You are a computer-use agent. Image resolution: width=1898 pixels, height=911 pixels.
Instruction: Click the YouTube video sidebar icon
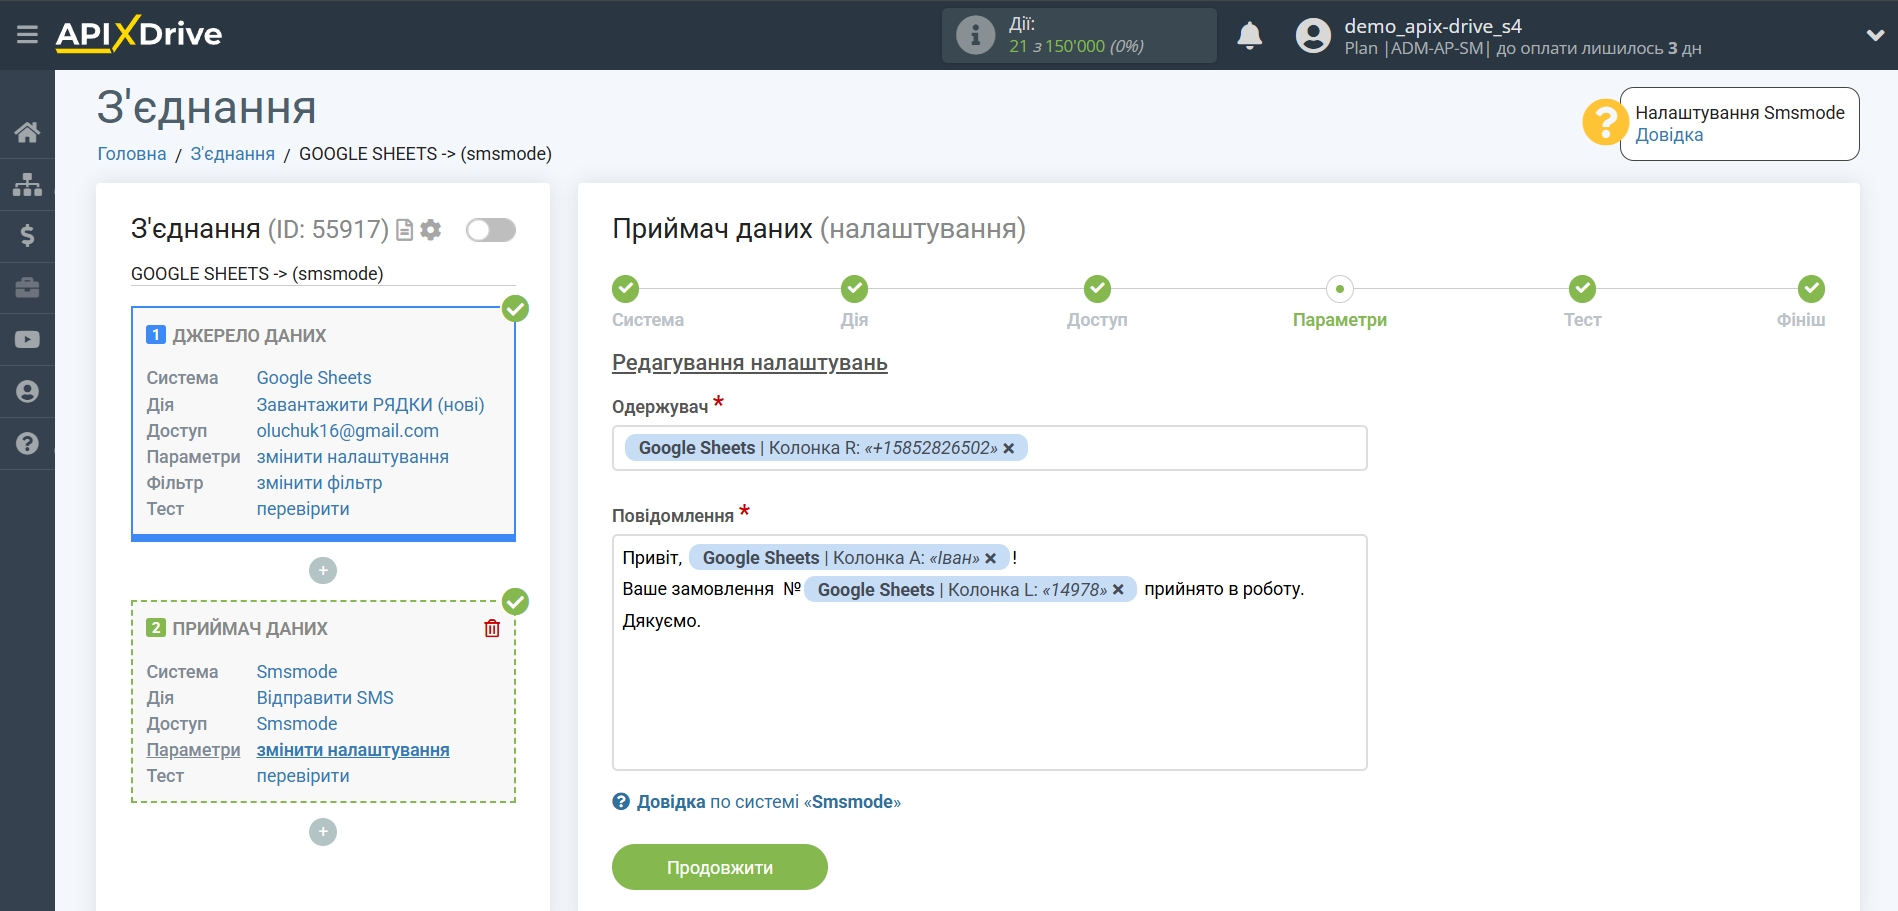click(27, 340)
